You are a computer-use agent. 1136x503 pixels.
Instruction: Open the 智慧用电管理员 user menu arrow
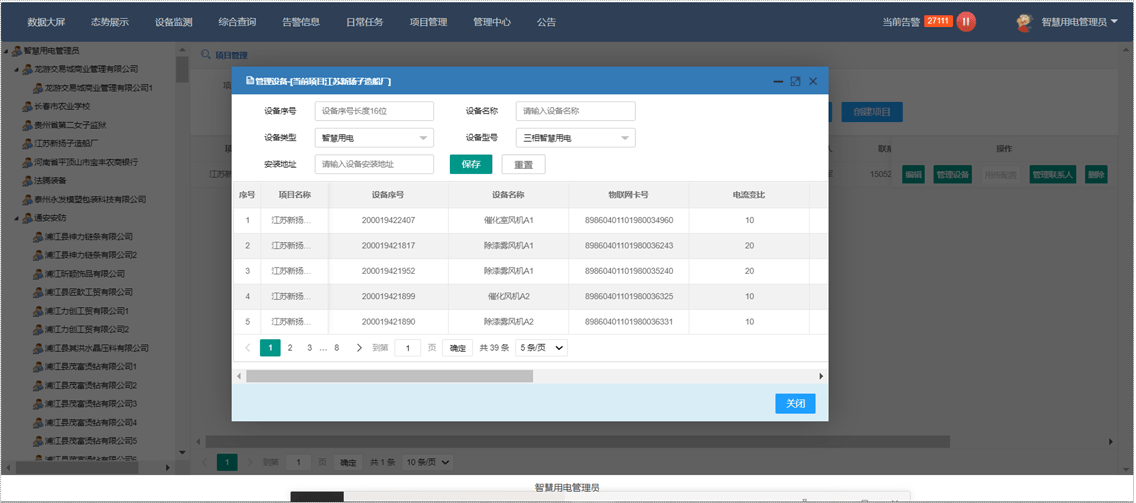point(1123,22)
